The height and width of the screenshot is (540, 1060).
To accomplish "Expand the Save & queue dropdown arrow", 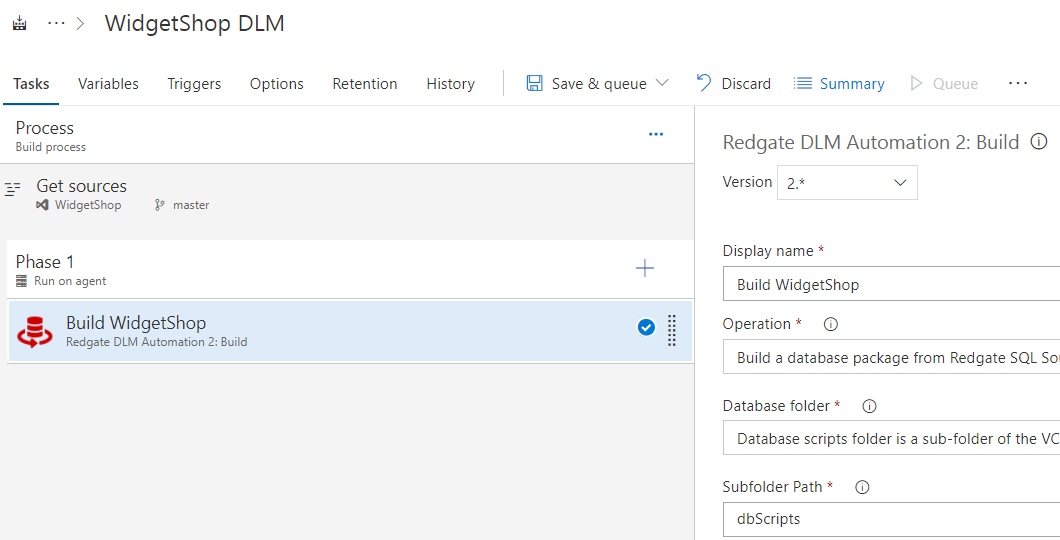I will pos(662,83).
